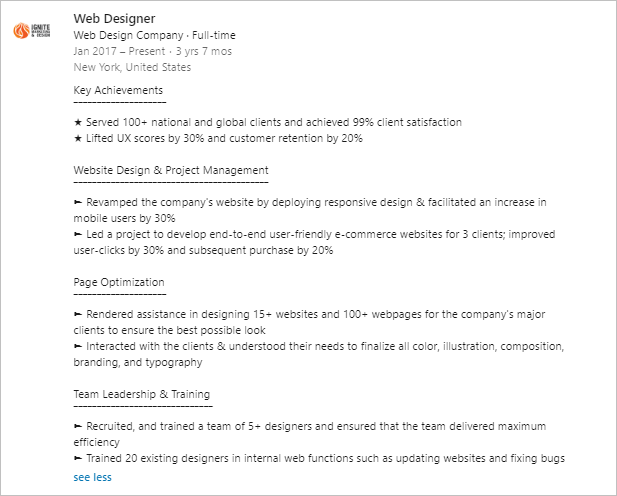
Task: Click the Ignite company logo
Action: pyautogui.click(x=36, y=31)
